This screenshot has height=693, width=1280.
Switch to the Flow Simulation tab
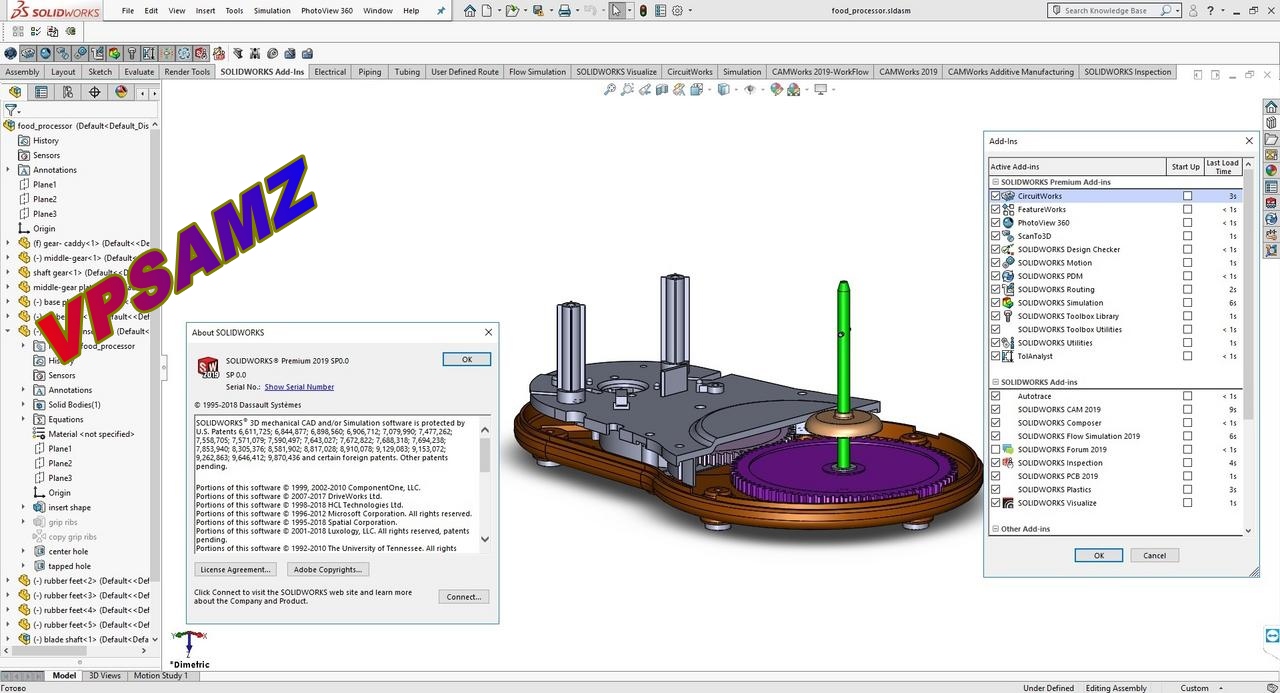point(537,72)
